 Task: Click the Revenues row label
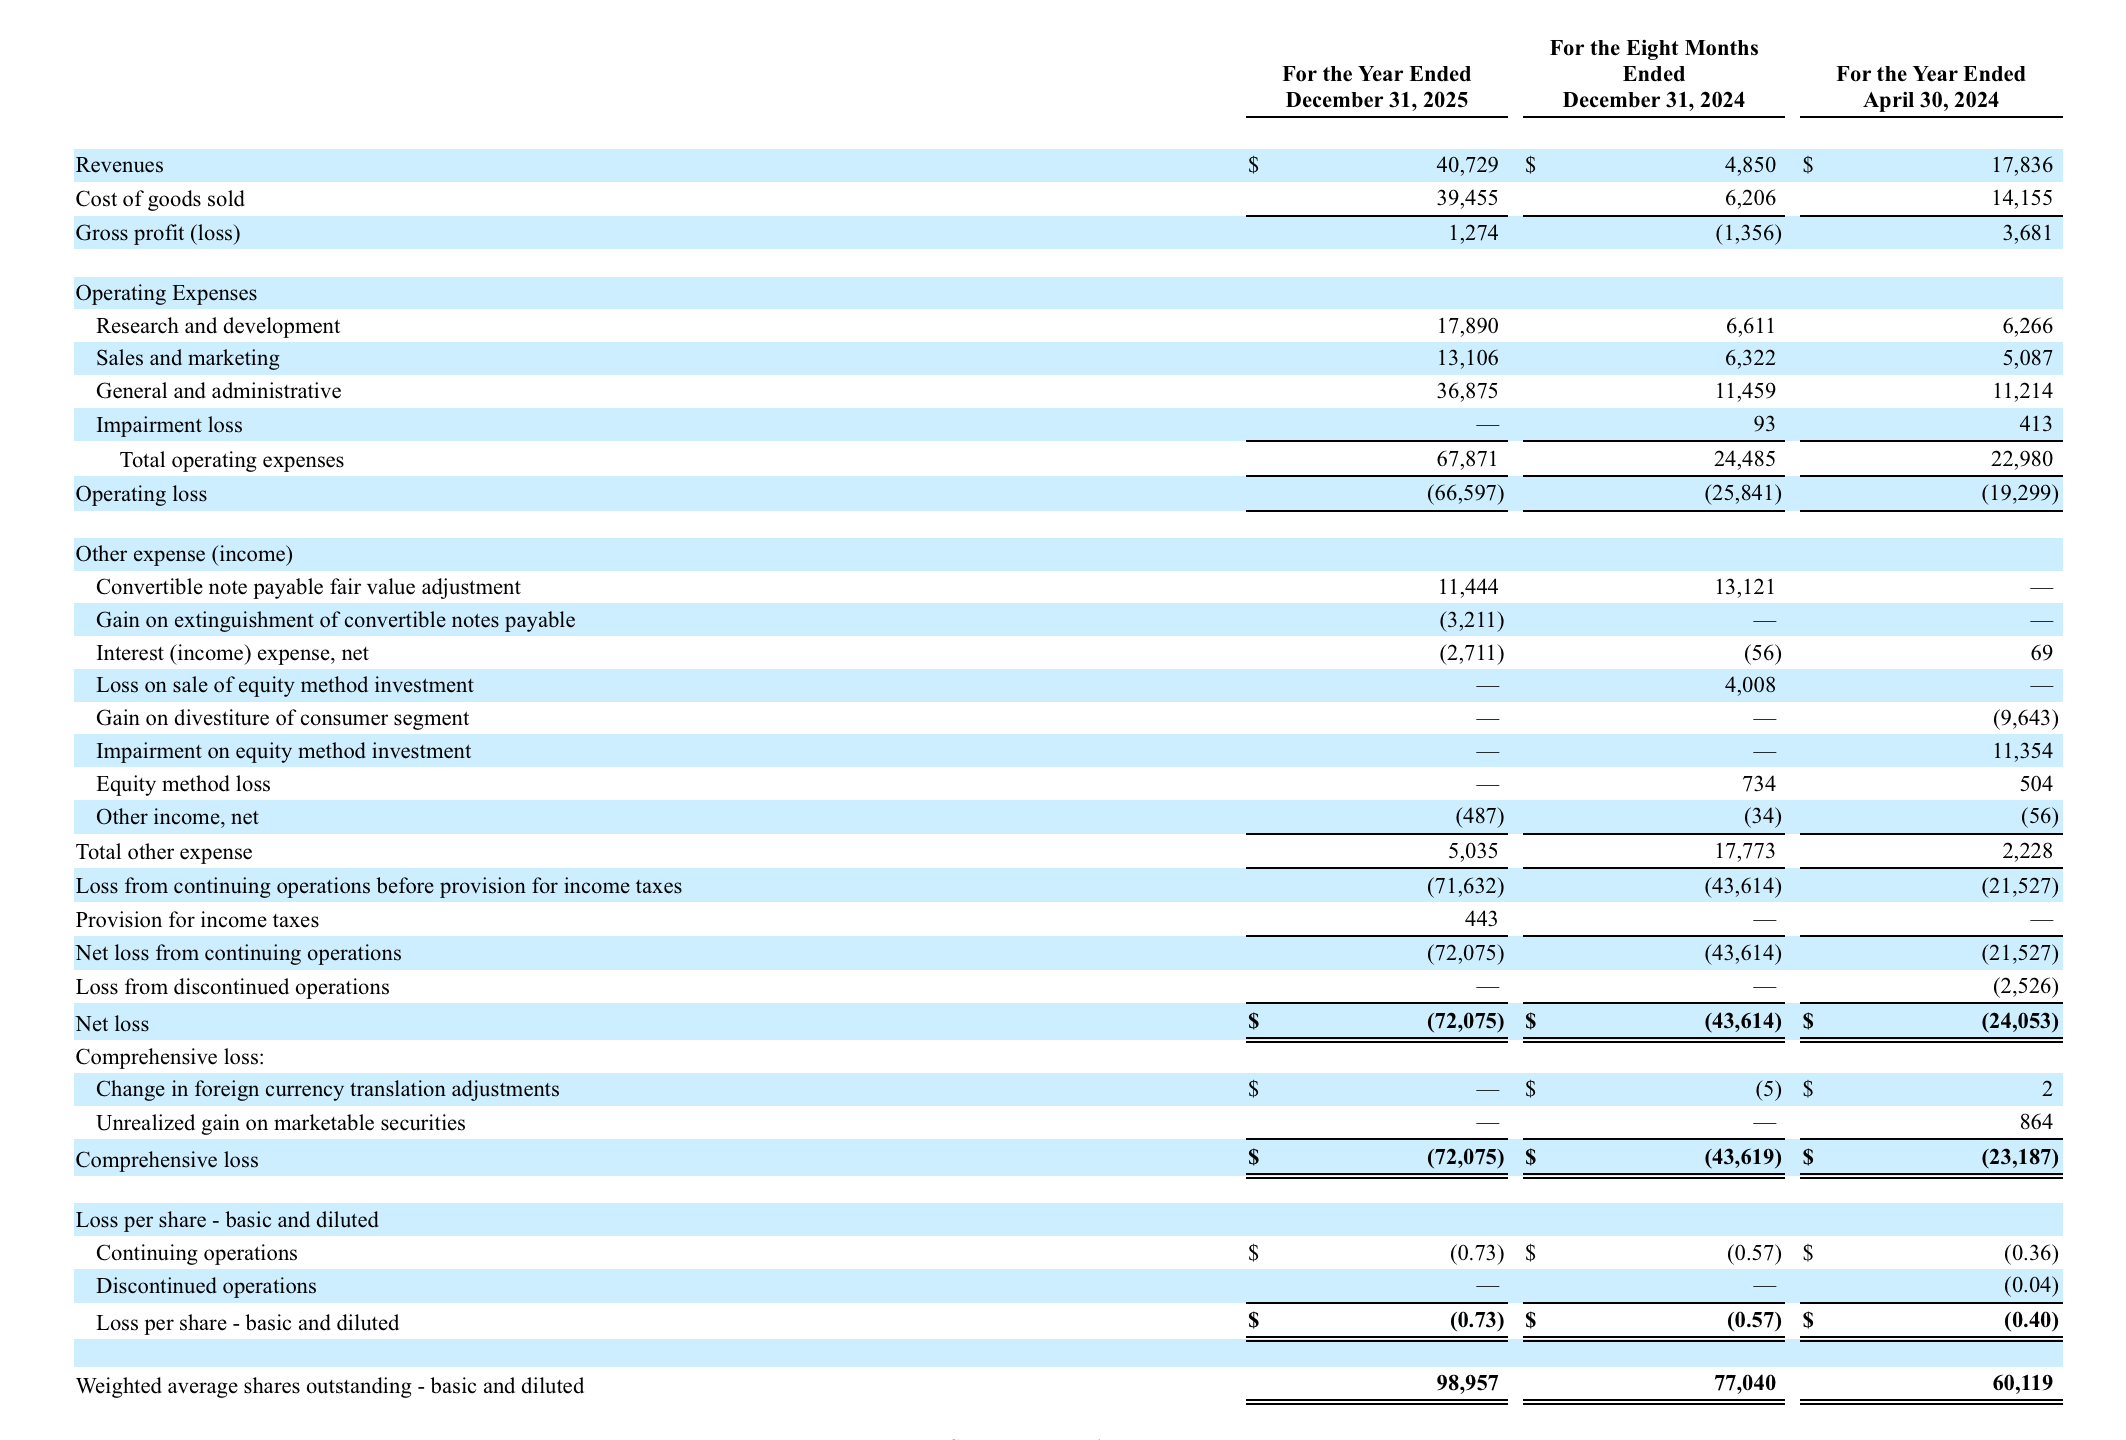coord(119,165)
